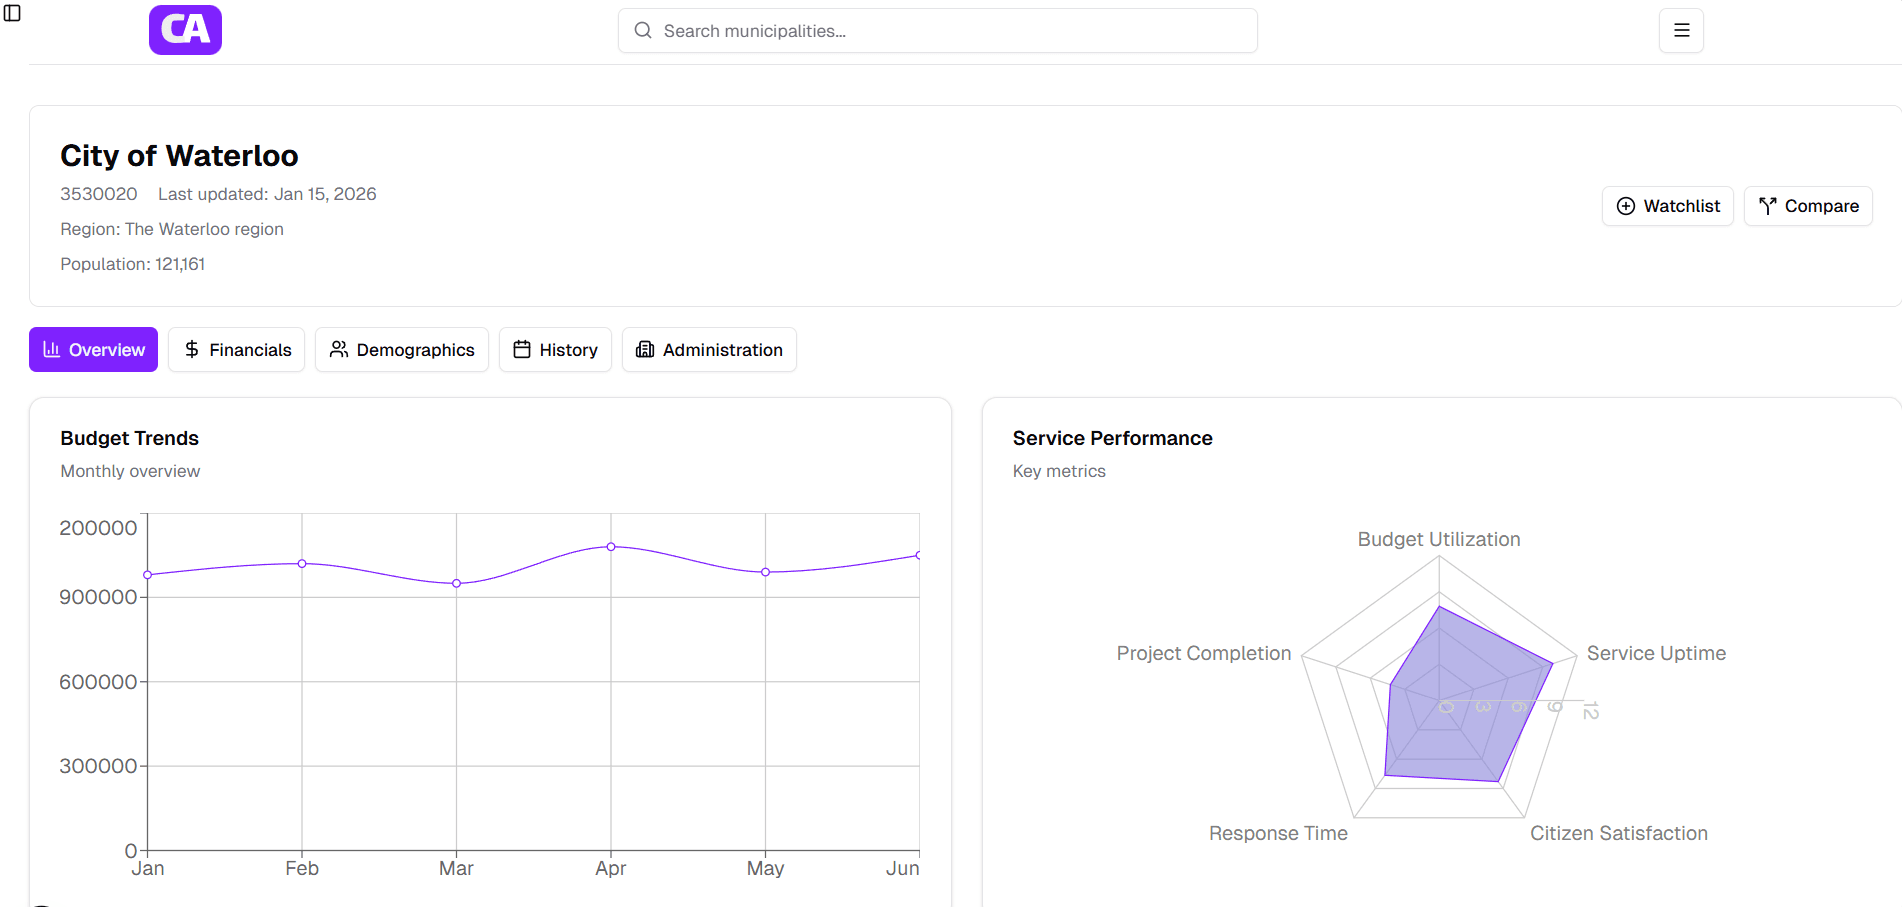Toggle the sidebar panel icon
The image size is (1902, 907).
tap(12, 13)
